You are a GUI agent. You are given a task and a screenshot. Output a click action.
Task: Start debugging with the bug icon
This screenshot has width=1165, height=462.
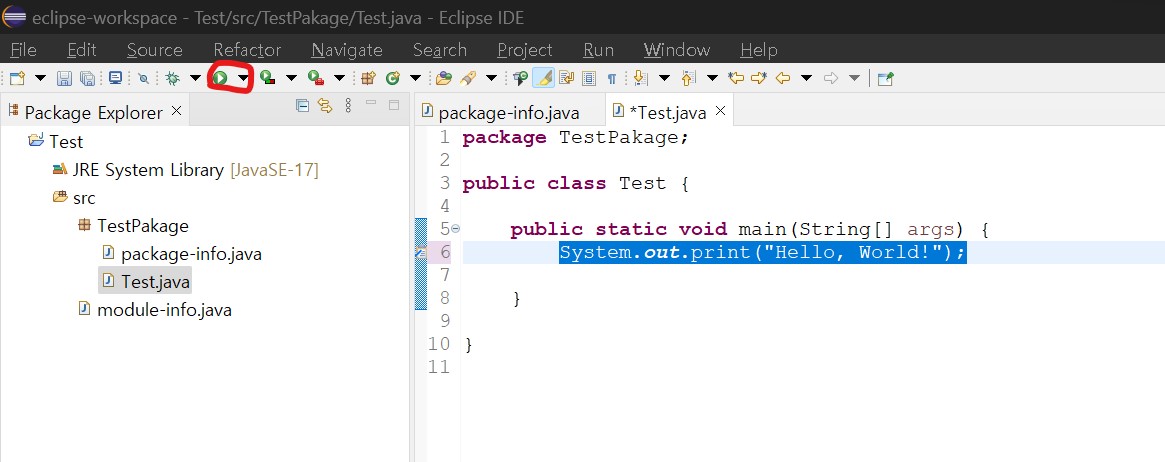click(172, 78)
